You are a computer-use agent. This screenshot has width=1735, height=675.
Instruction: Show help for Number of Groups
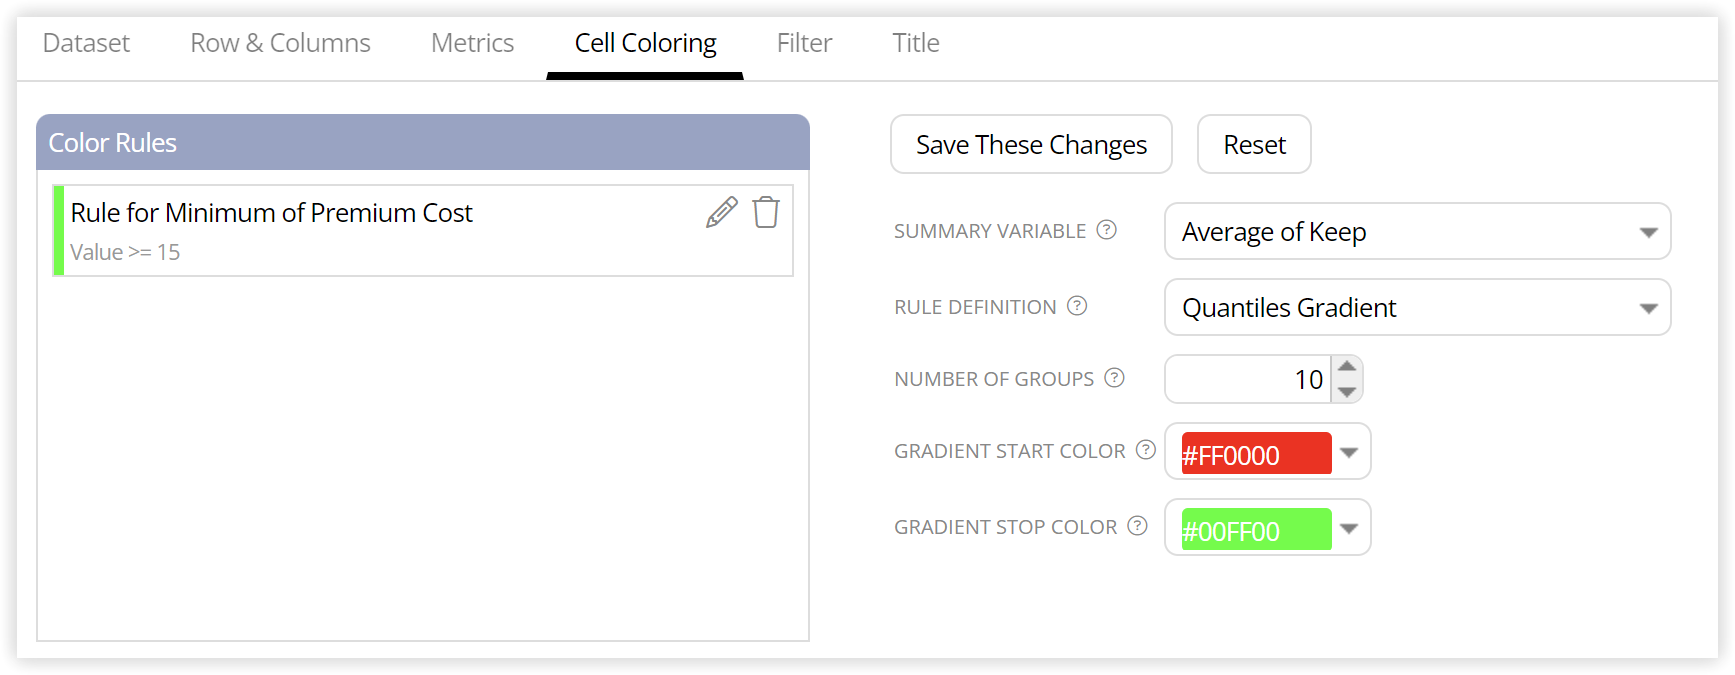pos(1115,378)
